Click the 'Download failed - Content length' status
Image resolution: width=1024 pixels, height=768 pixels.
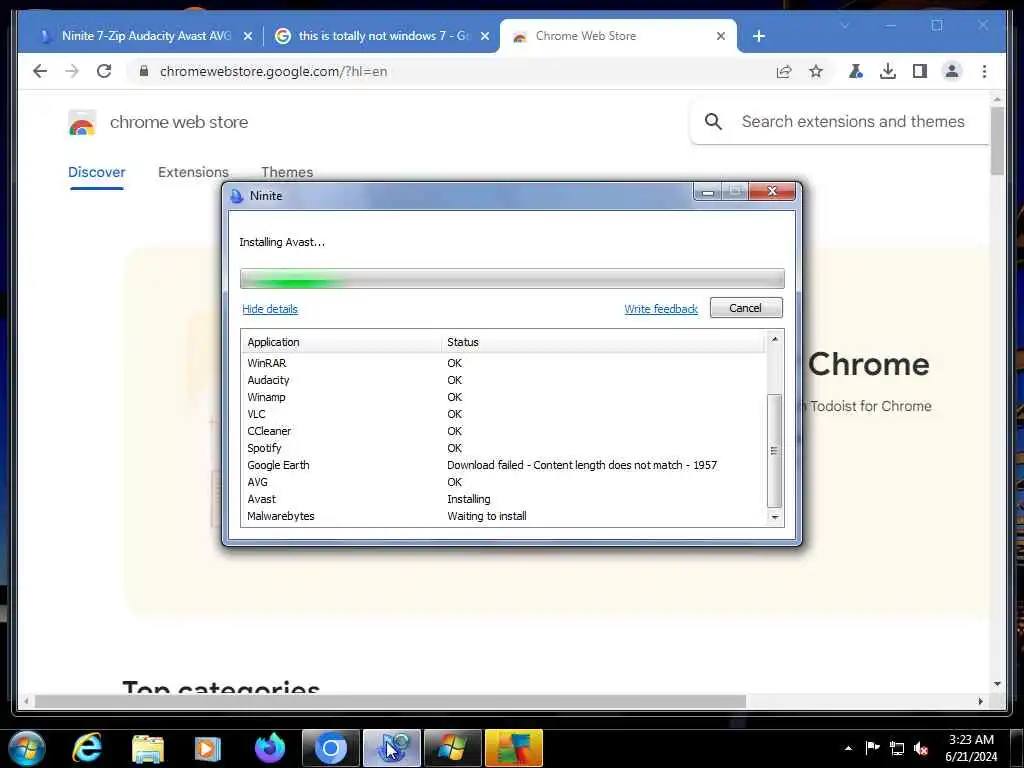(582, 465)
